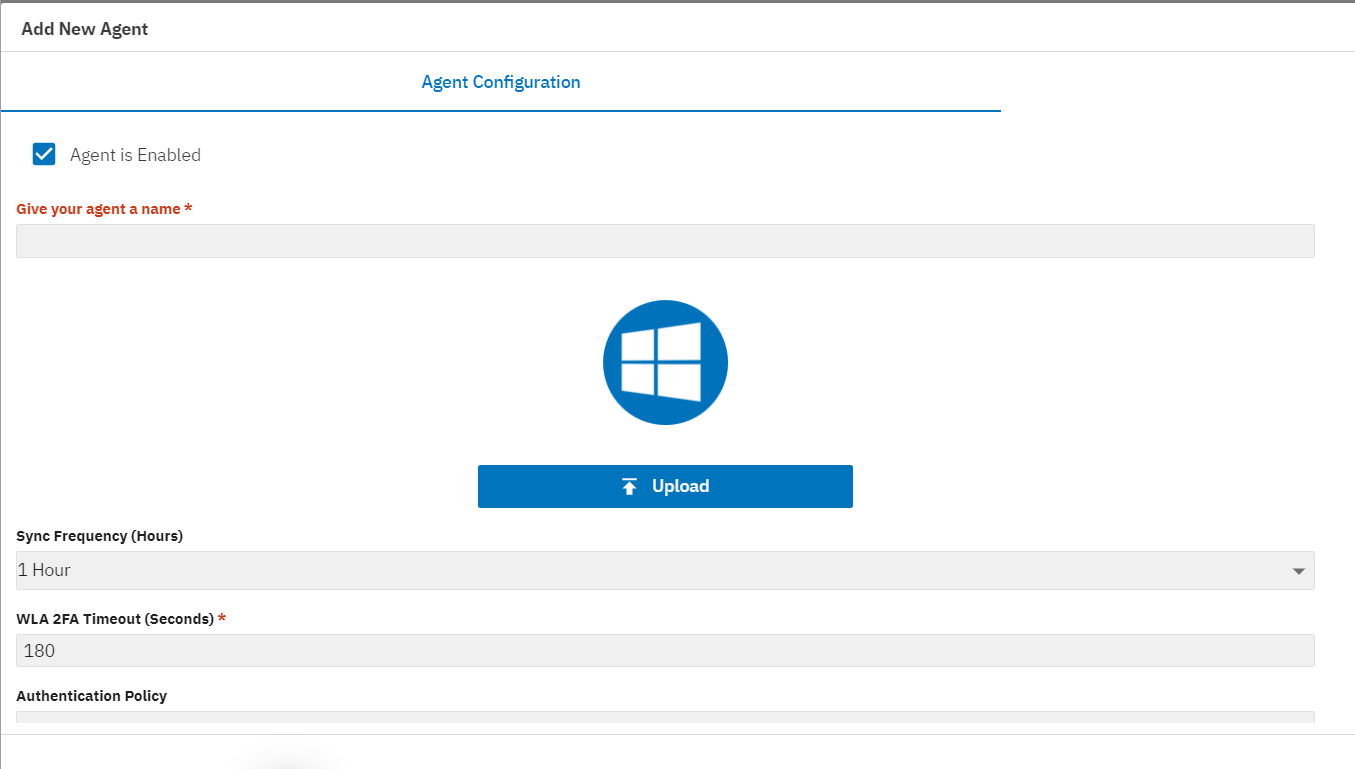Select the 'Add New Agent' dialog title
1355x769 pixels.
pos(85,29)
